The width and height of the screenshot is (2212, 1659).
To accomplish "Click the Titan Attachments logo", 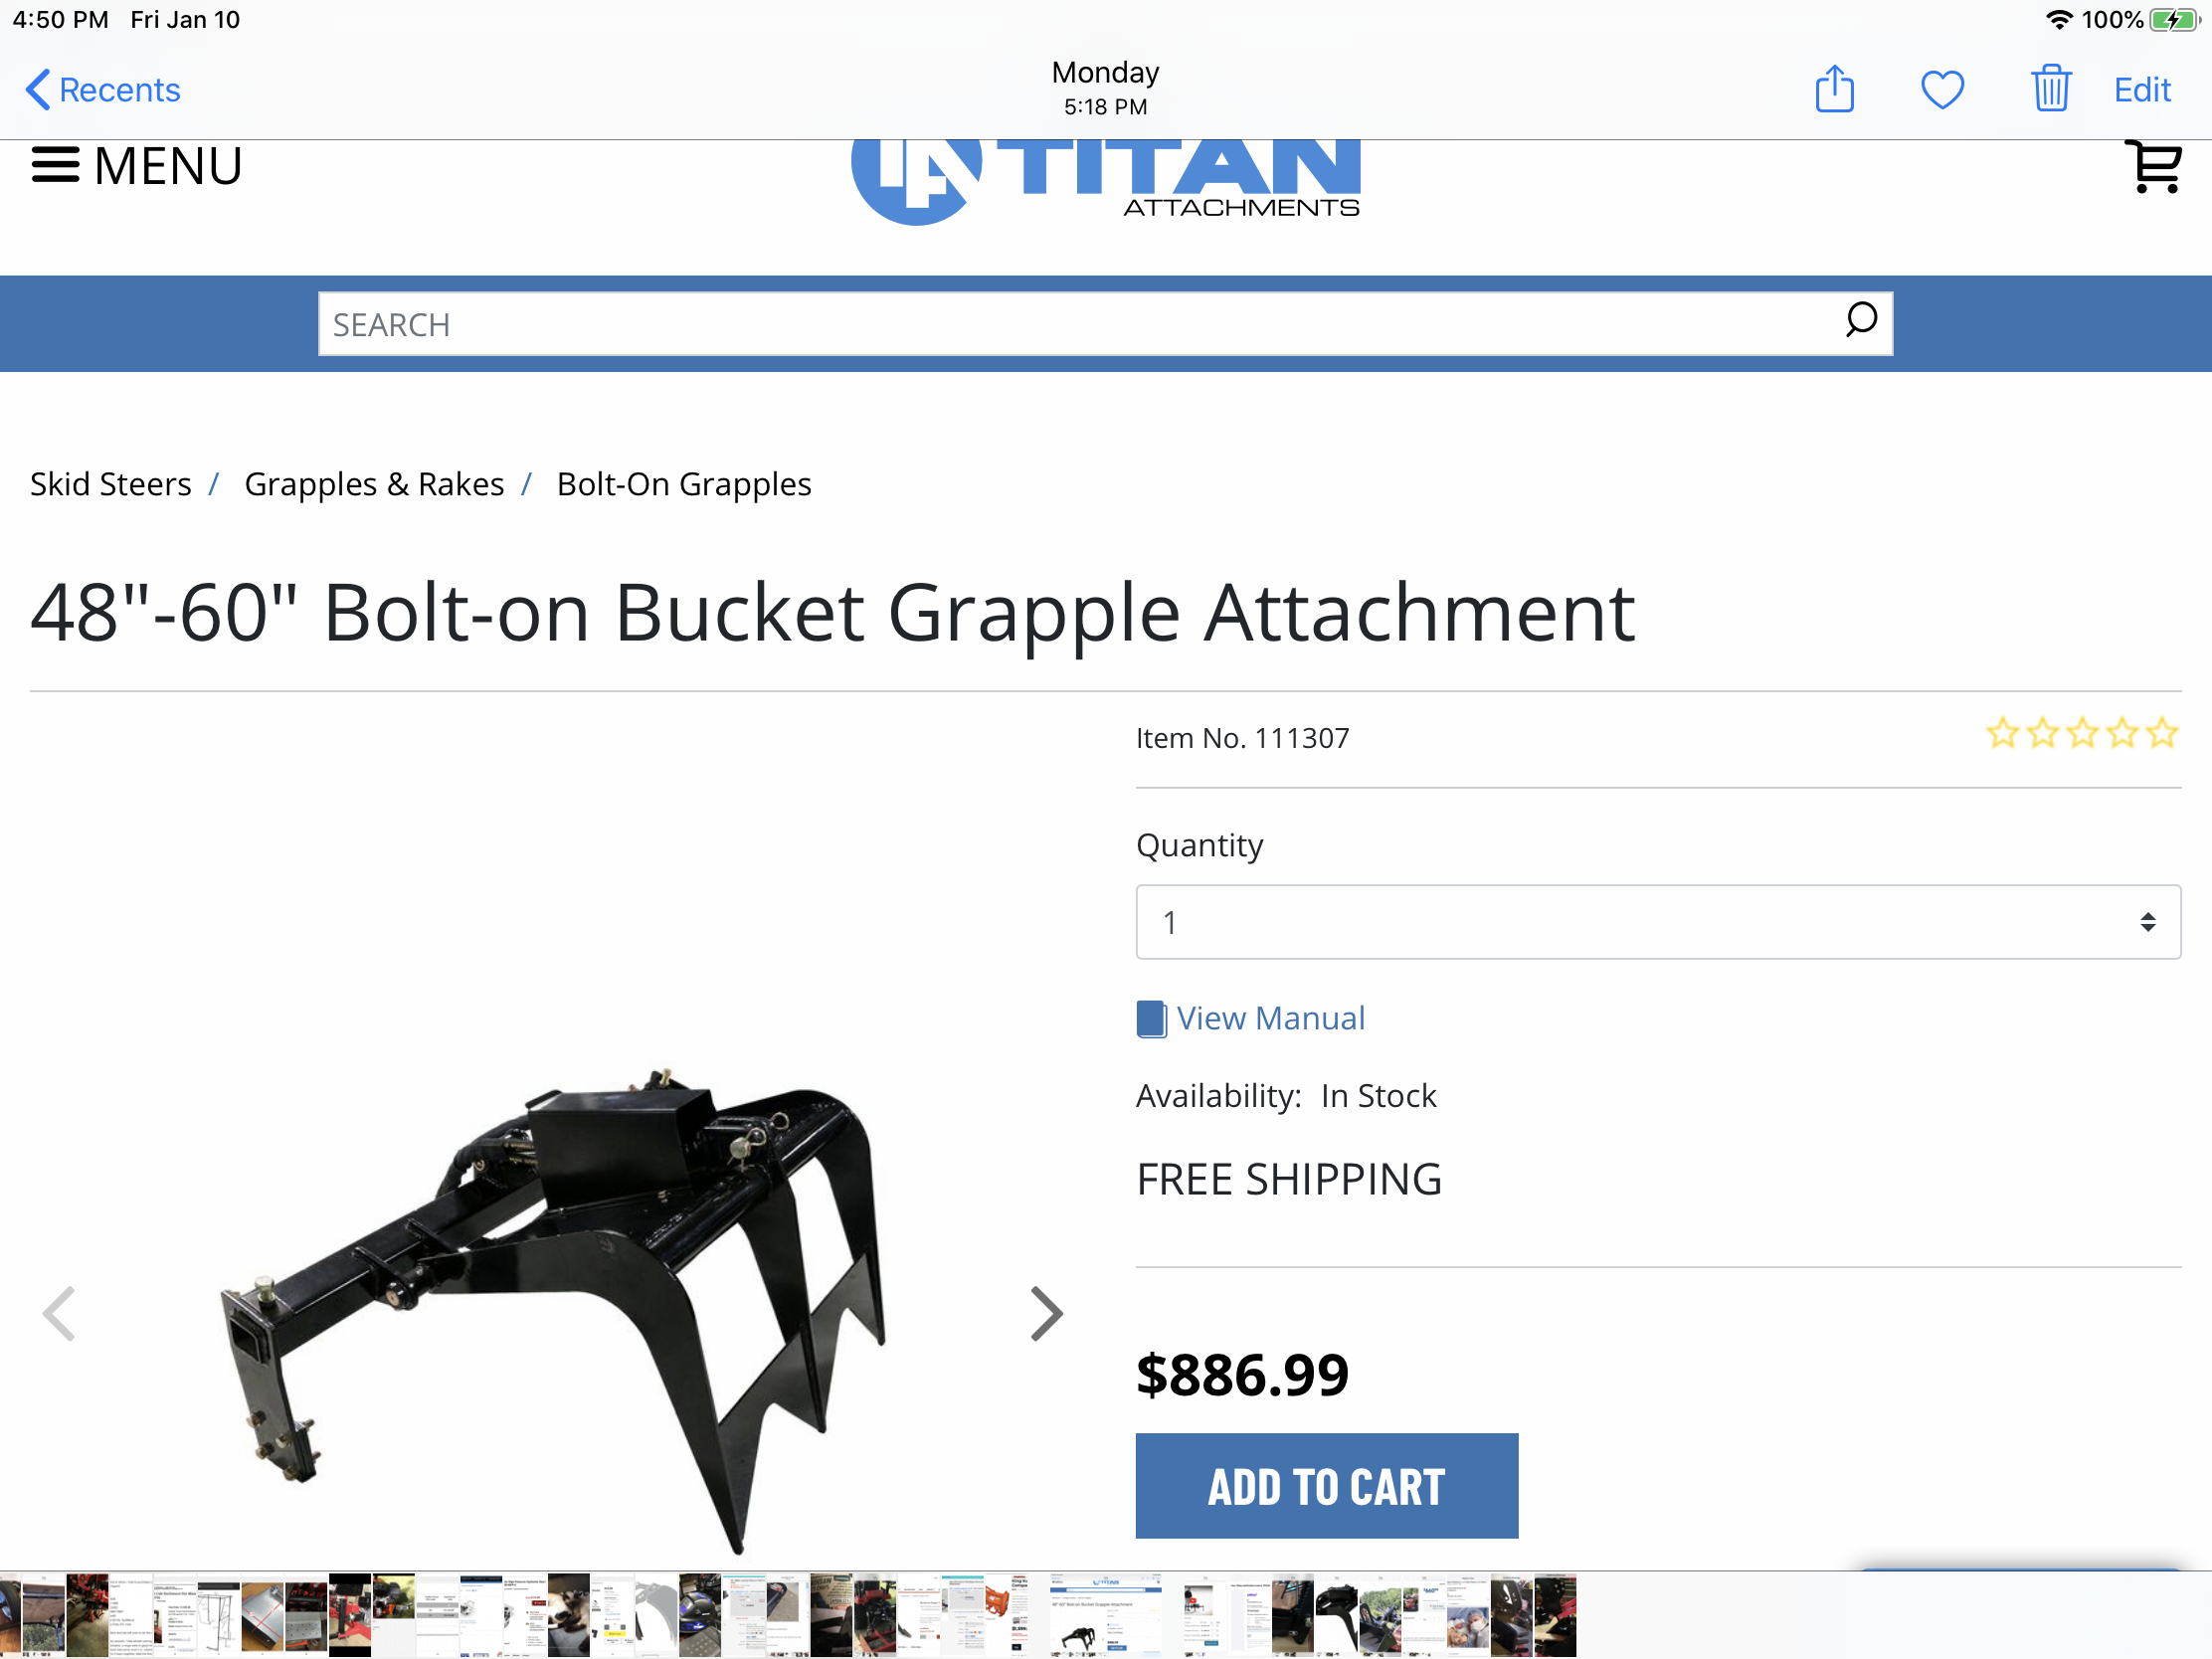I will click(1105, 182).
